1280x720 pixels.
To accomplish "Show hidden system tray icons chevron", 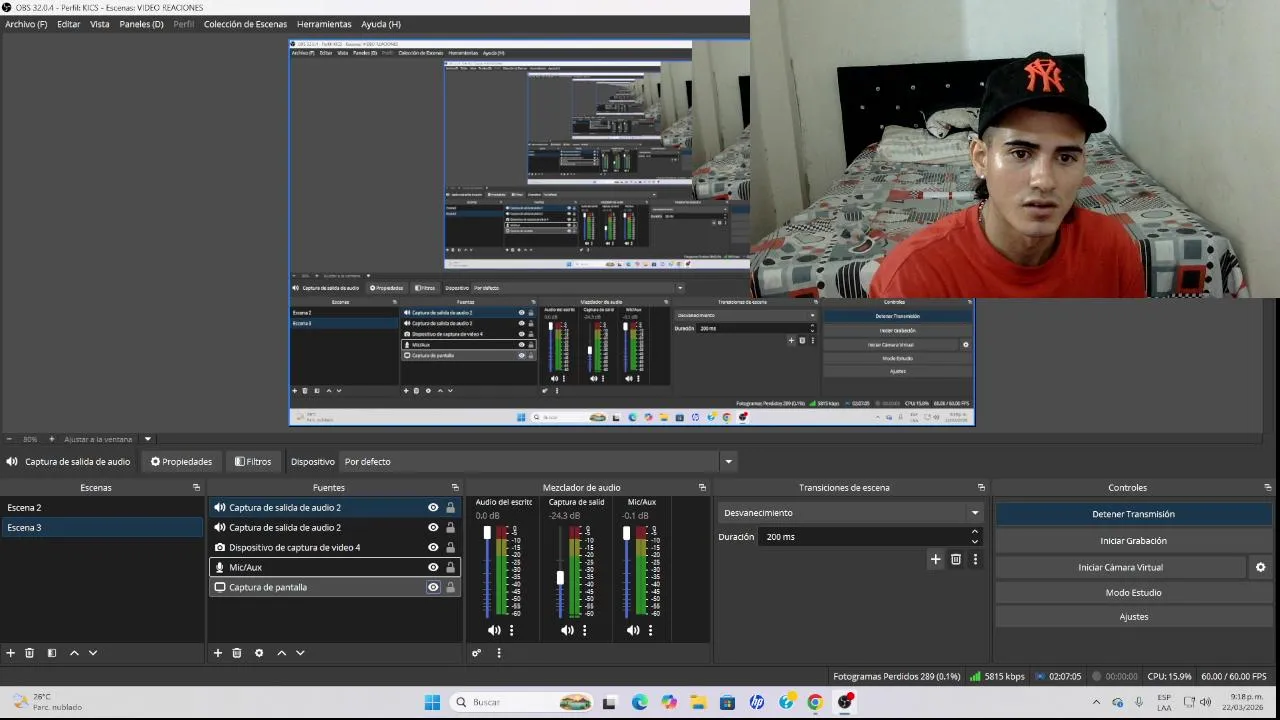I will click(1096, 702).
